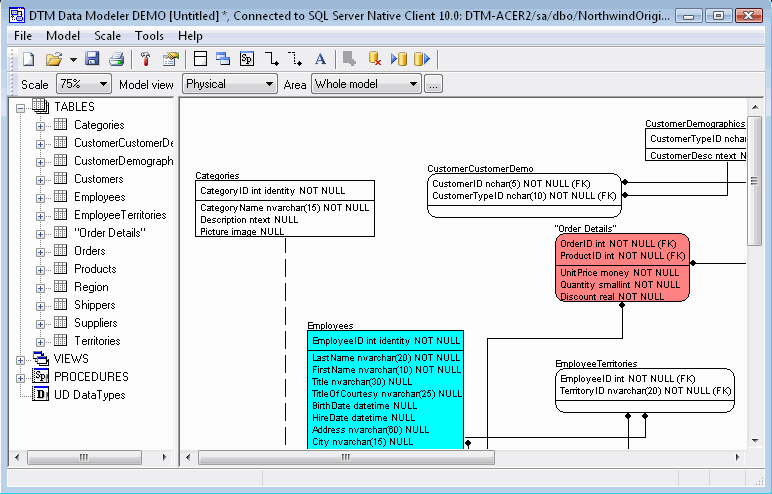Expand the VIEWS tree node
Viewport: 772px width, 494px height.
[20, 360]
